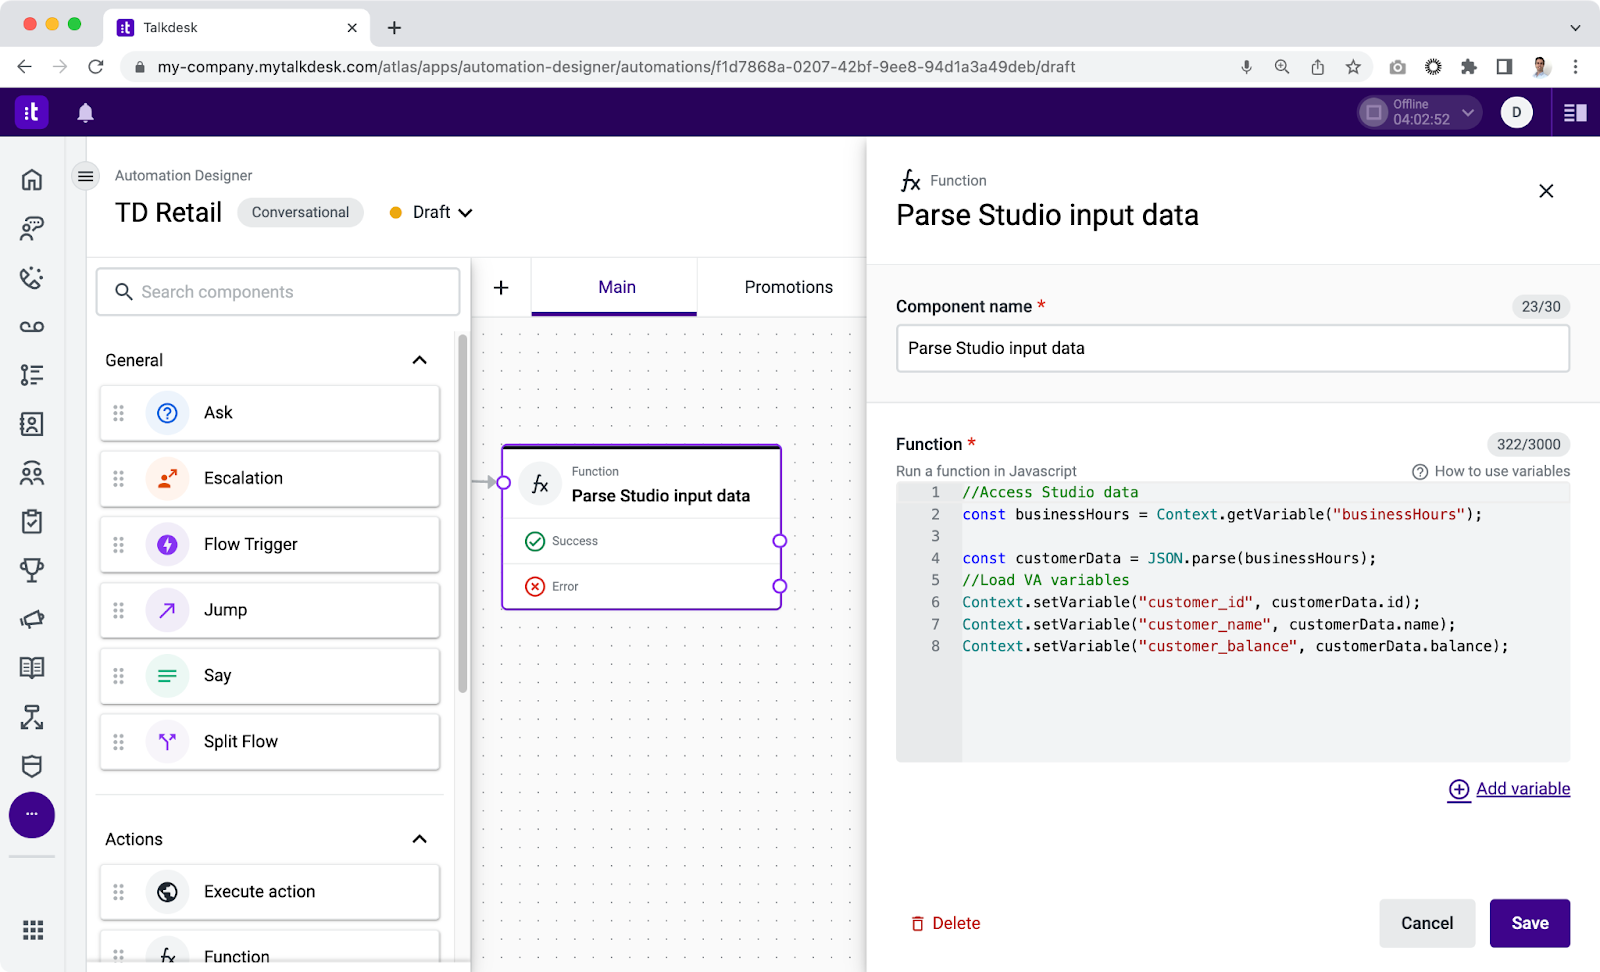This screenshot has height=972, width=1600.
Task: Click the components list scrollbar
Action: pos(462,514)
